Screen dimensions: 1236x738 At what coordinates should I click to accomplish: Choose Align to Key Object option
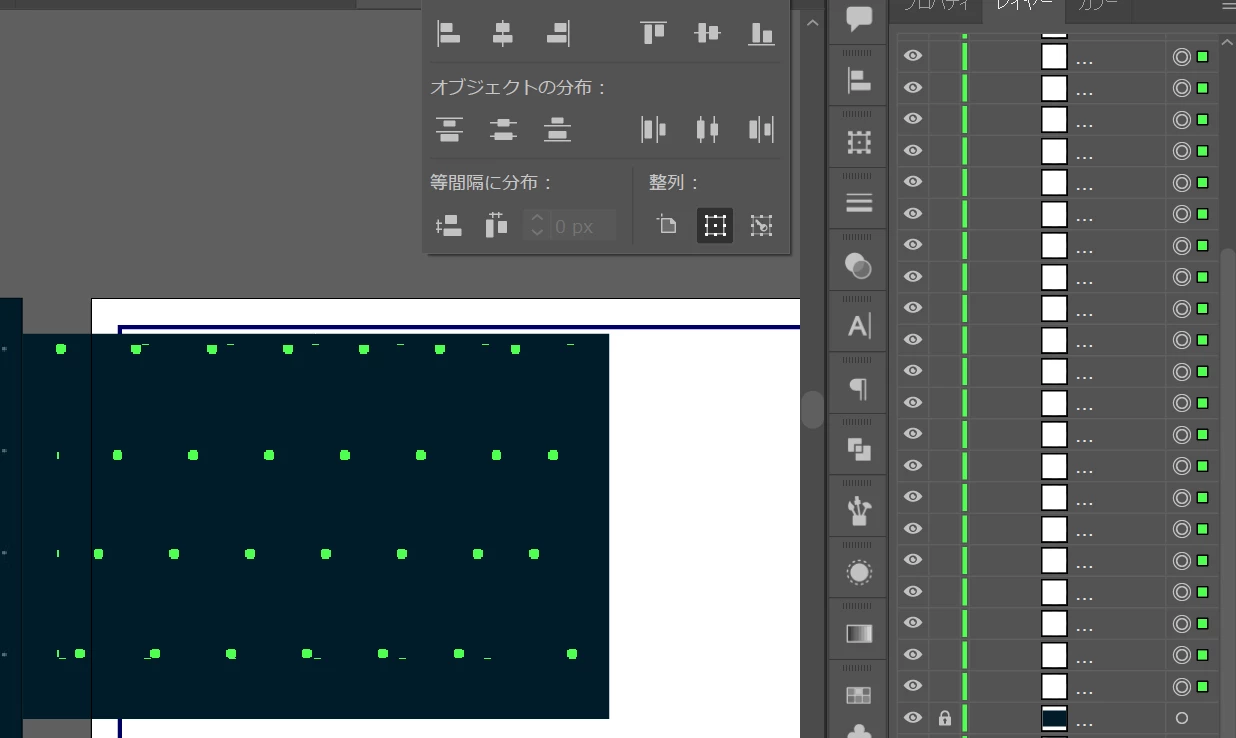pos(762,226)
